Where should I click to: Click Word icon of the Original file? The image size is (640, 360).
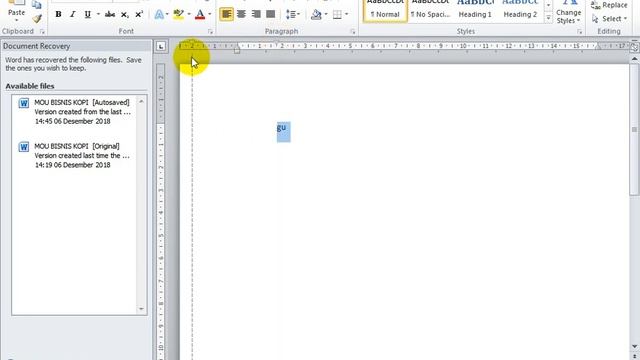pyautogui.click(x=24, y=147)
